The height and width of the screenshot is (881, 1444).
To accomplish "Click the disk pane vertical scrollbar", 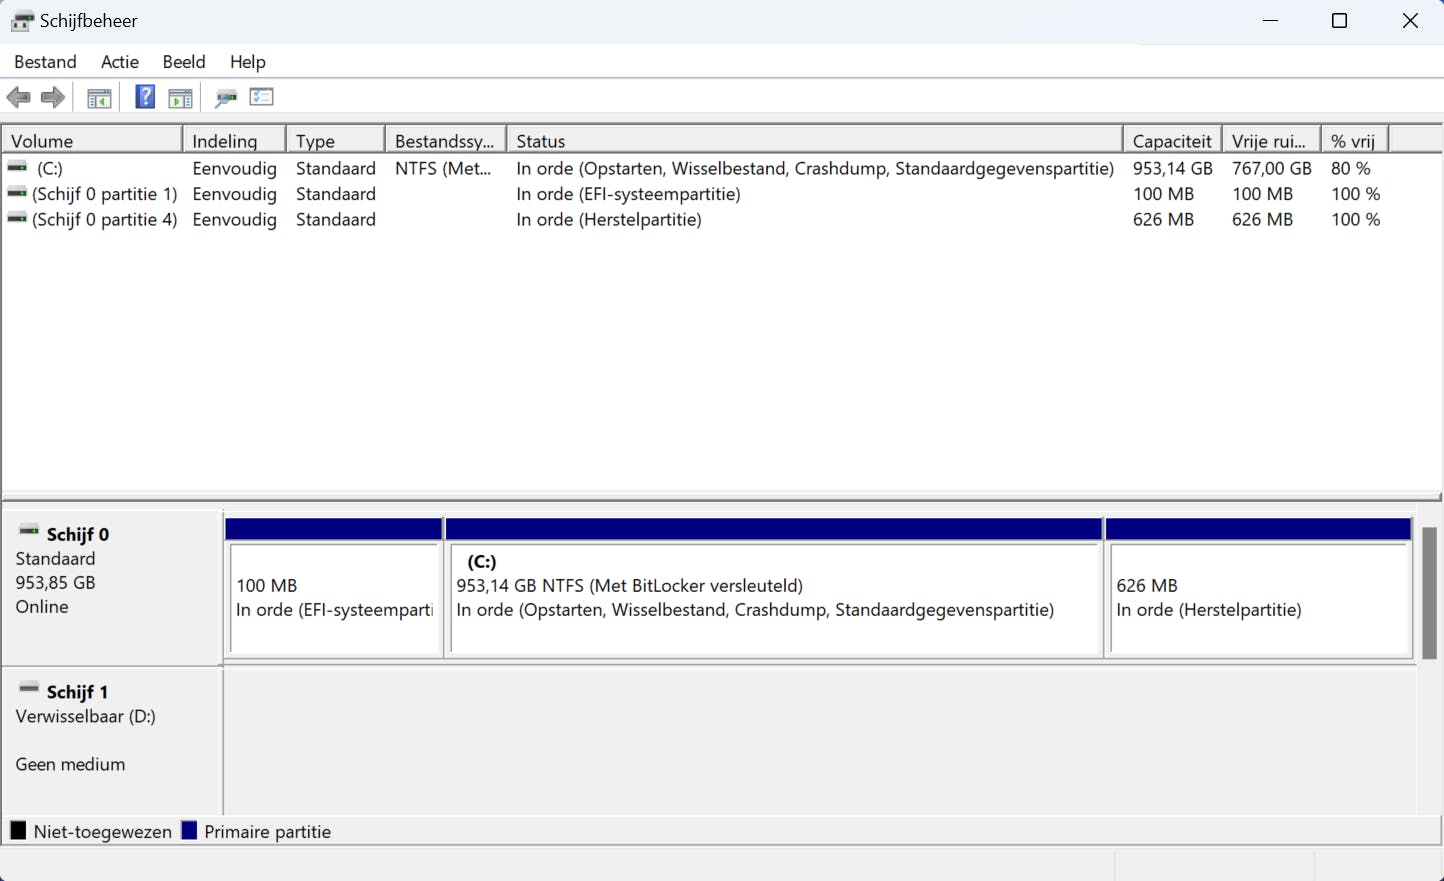I will [x=1429, y=593].
